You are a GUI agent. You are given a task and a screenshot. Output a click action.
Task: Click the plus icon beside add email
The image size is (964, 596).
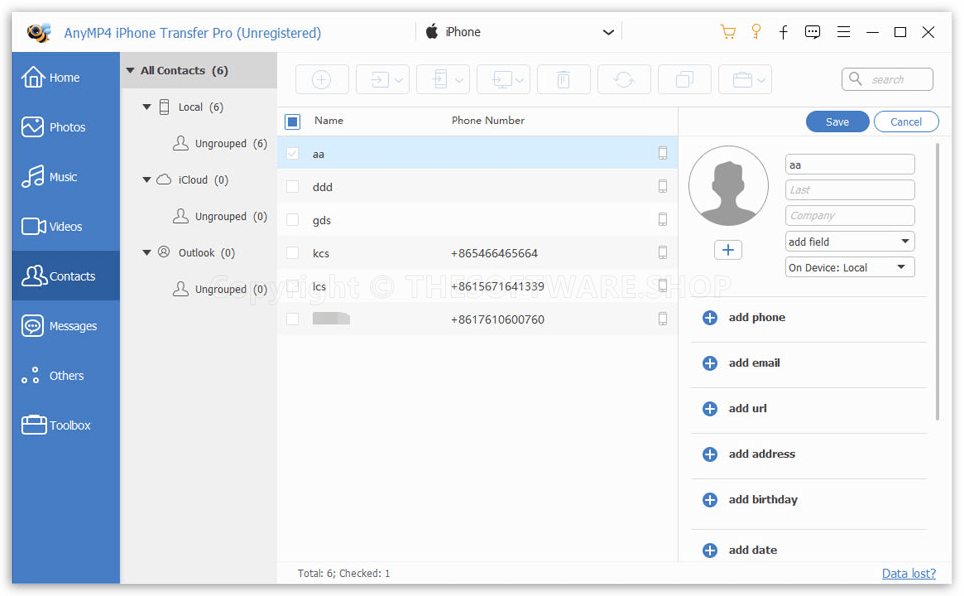(709, 364)
